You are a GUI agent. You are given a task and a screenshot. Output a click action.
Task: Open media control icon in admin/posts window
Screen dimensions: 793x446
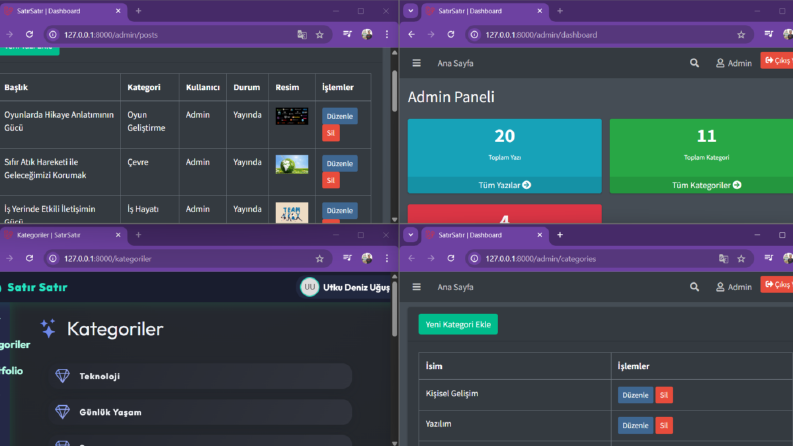click(347, 34)
